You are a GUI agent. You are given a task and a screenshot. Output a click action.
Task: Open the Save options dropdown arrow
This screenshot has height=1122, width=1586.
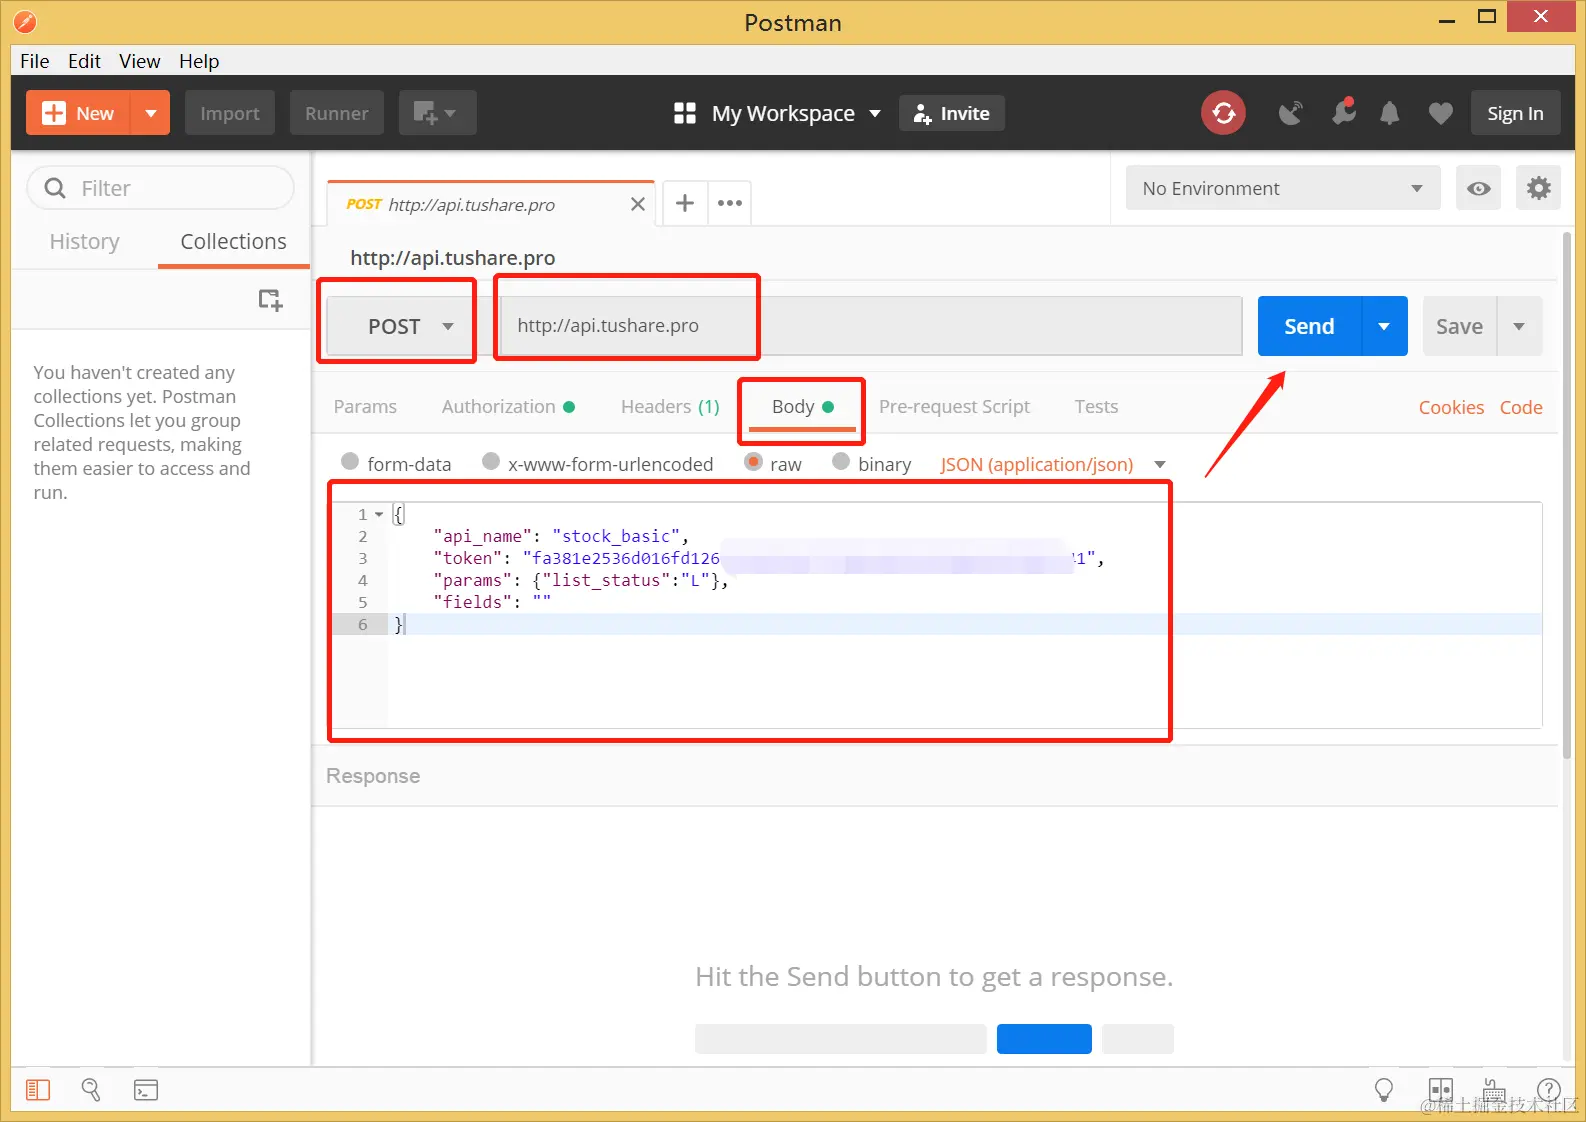1519,326
